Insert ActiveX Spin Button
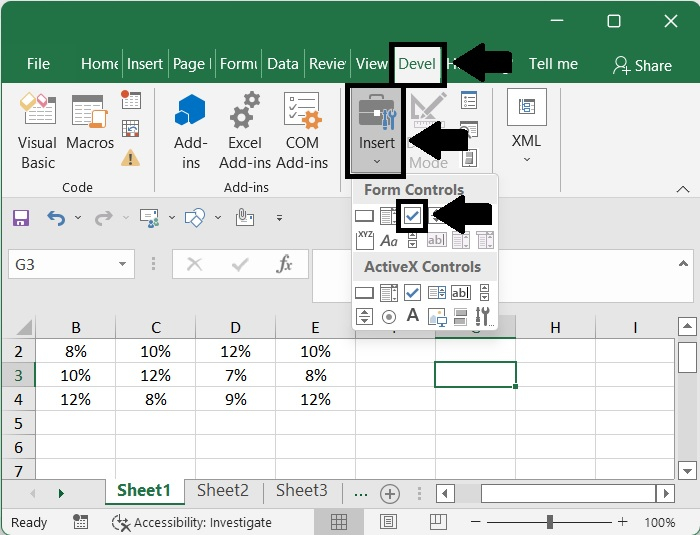Image resolution: width=700 pixels, height=535 pixels. click(364, 317)
